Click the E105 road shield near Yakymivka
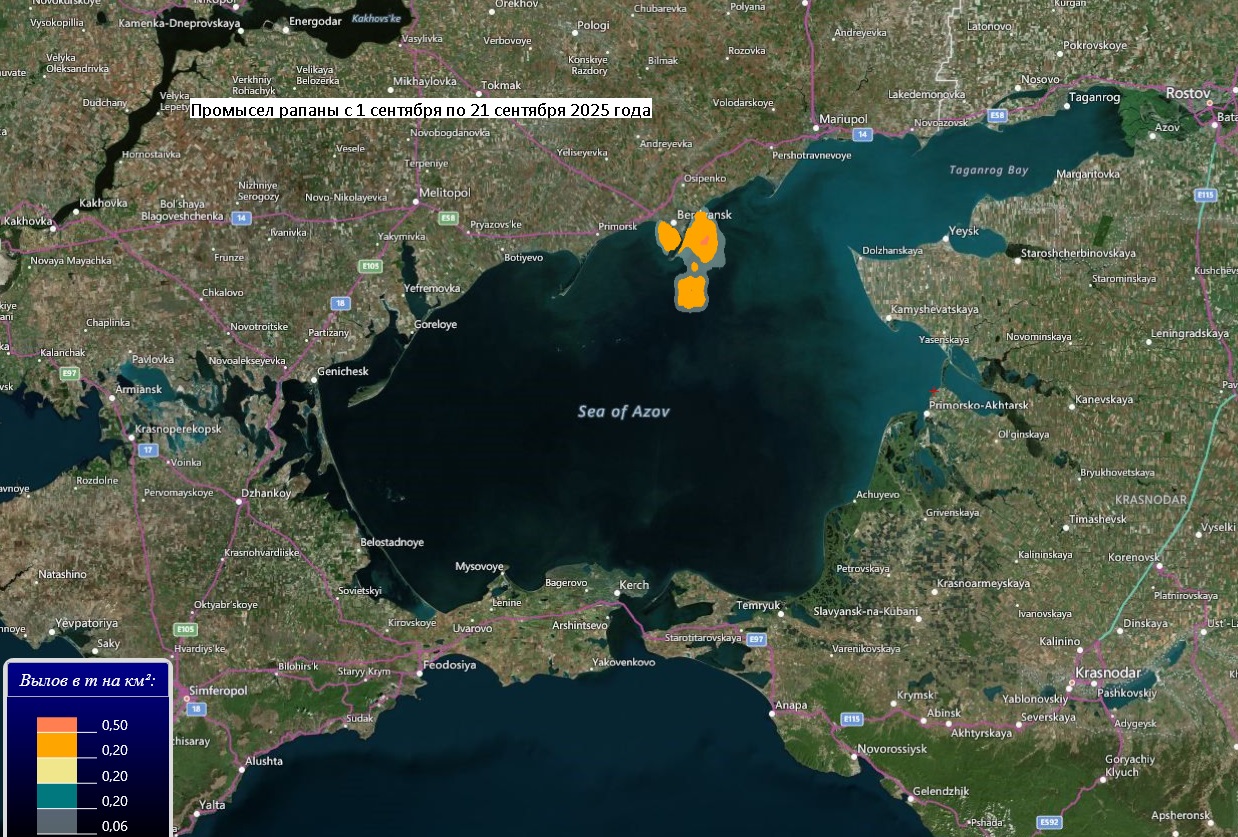This screenshot has height=837, width=1238. [x=371, y=266]
